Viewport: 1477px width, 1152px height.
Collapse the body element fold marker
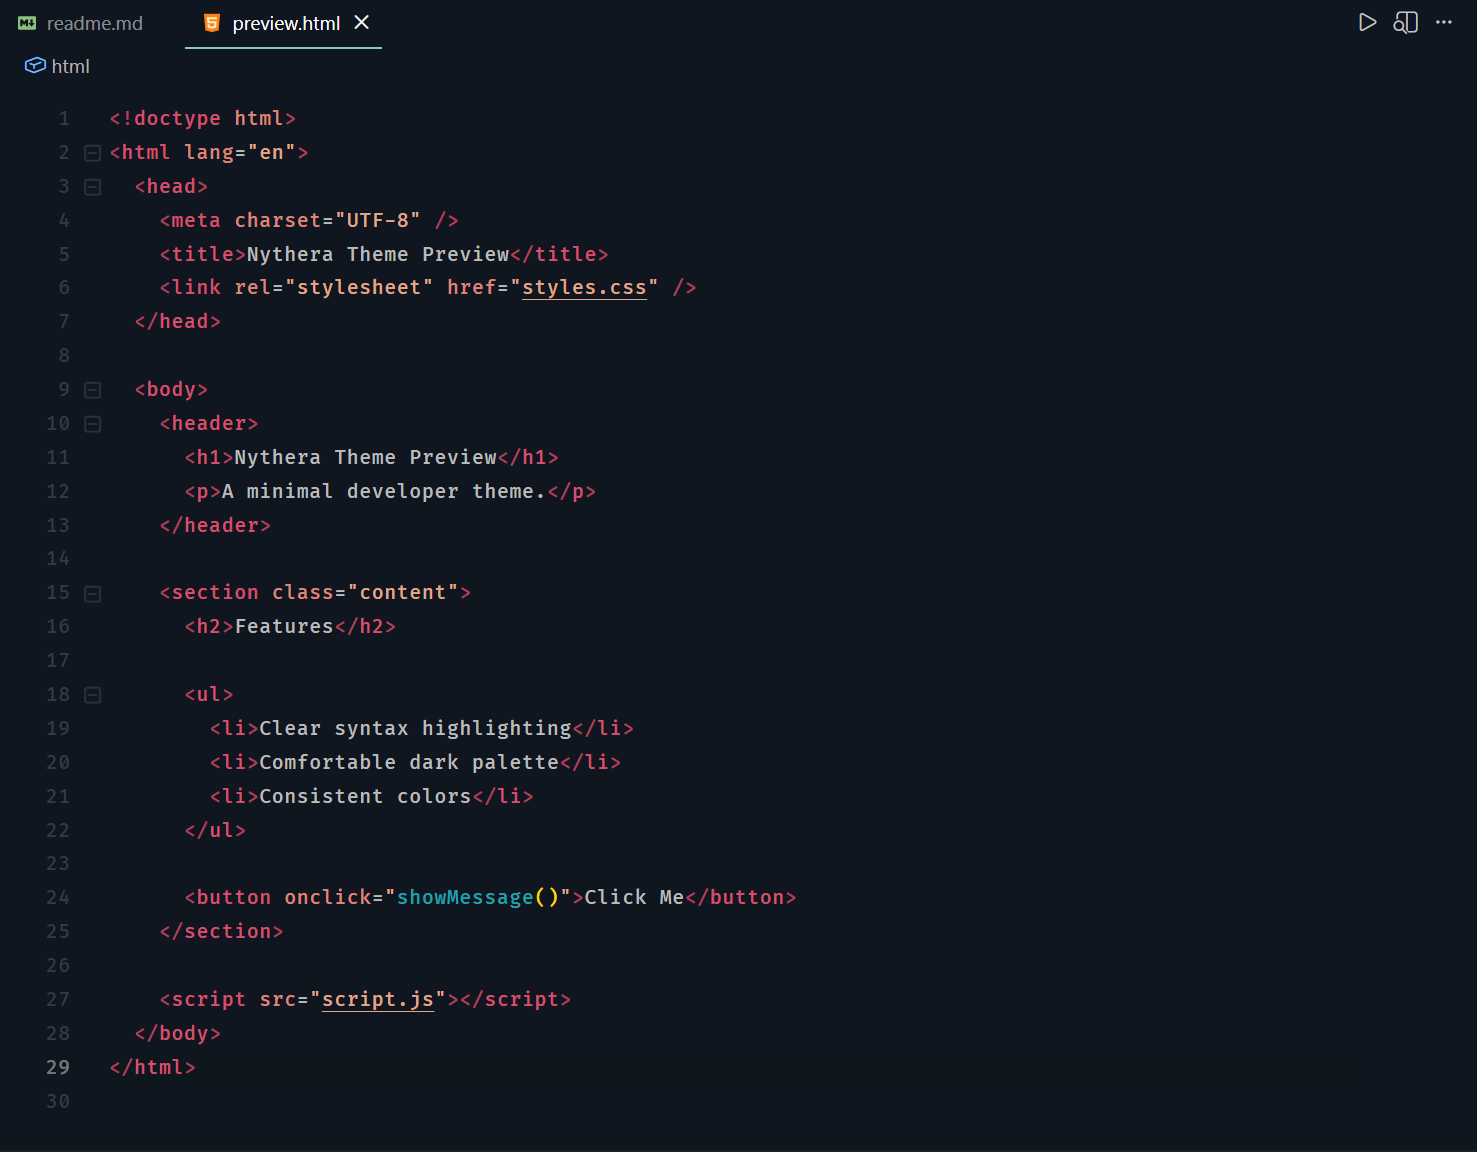point(92,389)
